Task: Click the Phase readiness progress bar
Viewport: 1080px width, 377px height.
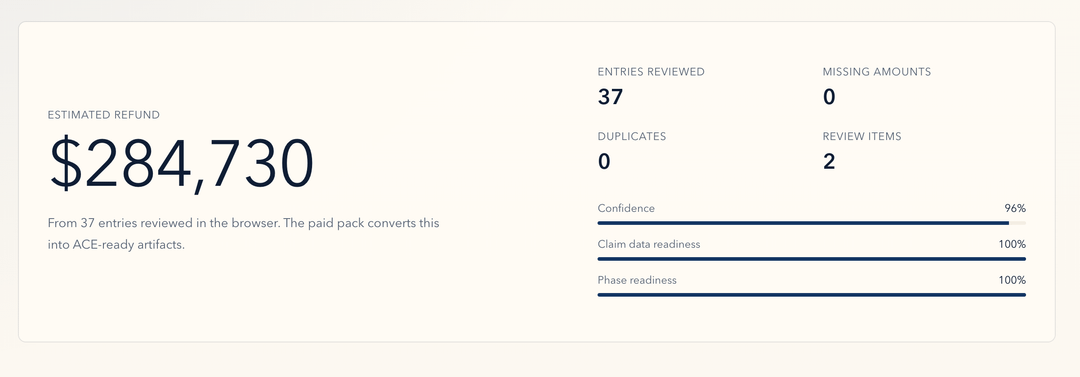Action: point(811,295)
